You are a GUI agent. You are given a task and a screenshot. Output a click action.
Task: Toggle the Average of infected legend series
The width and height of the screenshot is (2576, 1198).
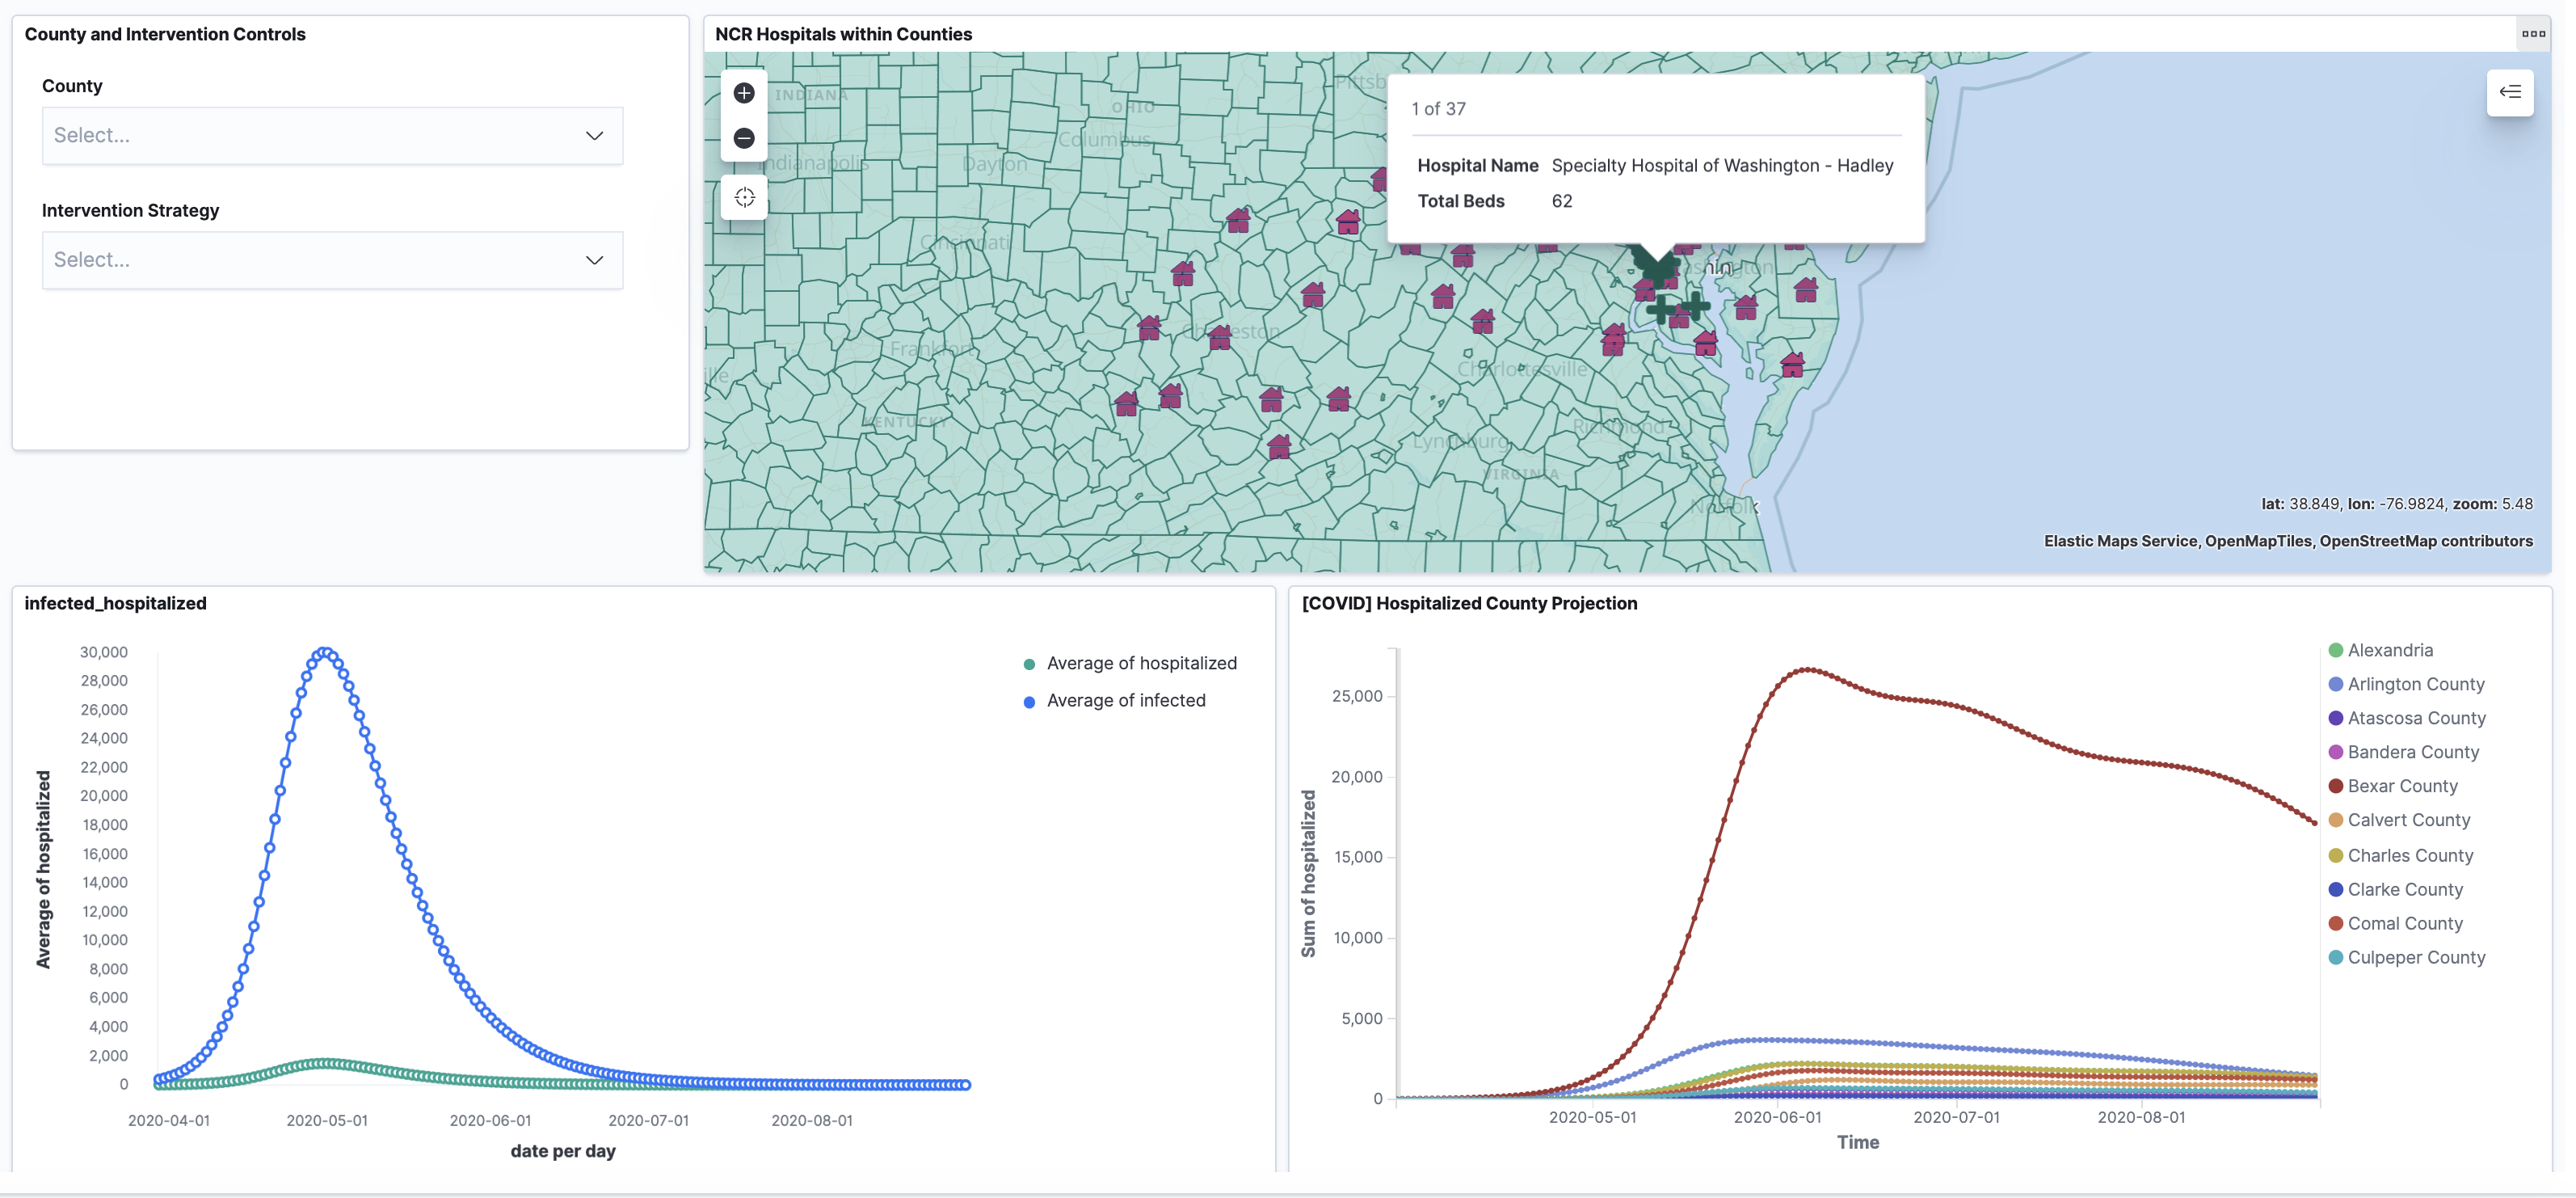click(1125, 700)
